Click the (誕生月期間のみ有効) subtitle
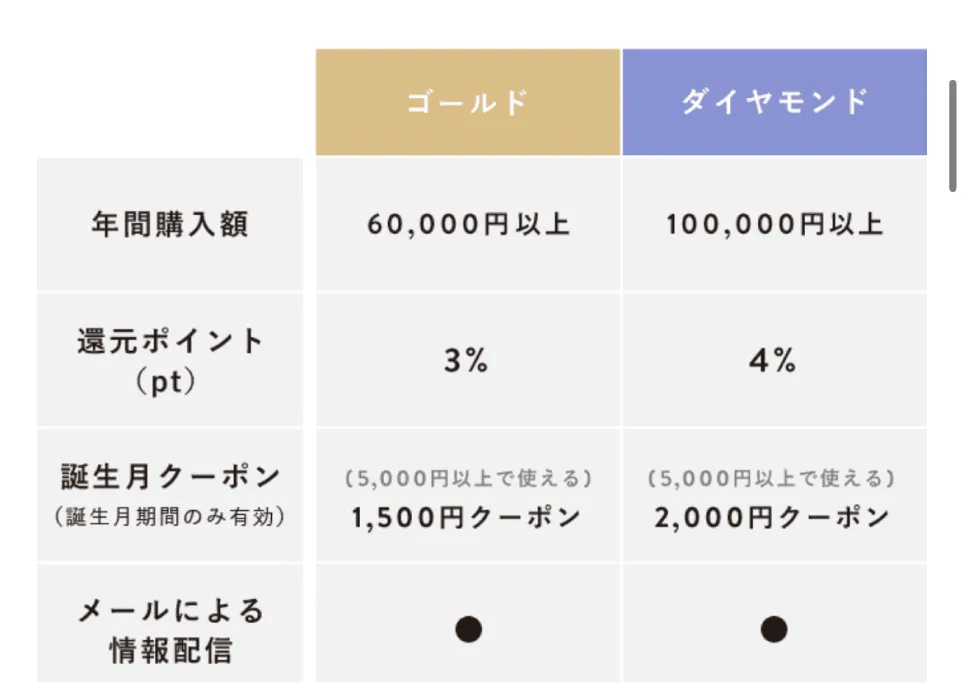The height and width of the screenshot is (683, 964). [170, 517]
